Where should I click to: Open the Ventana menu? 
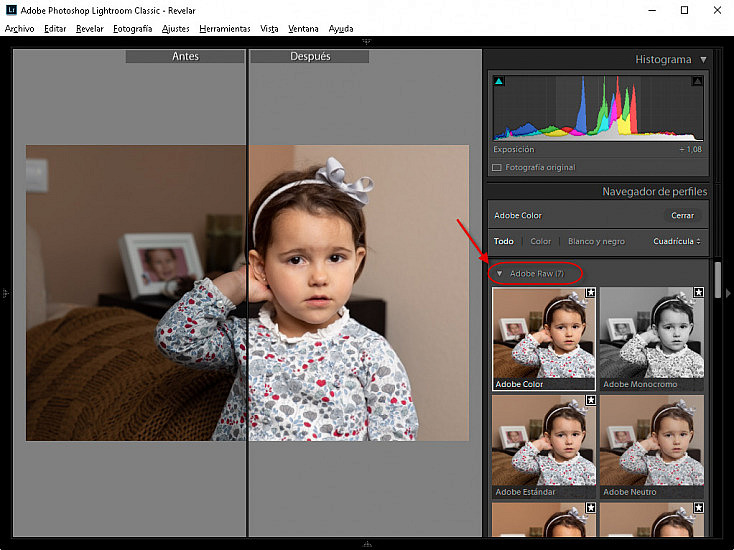tap(303, 29)
